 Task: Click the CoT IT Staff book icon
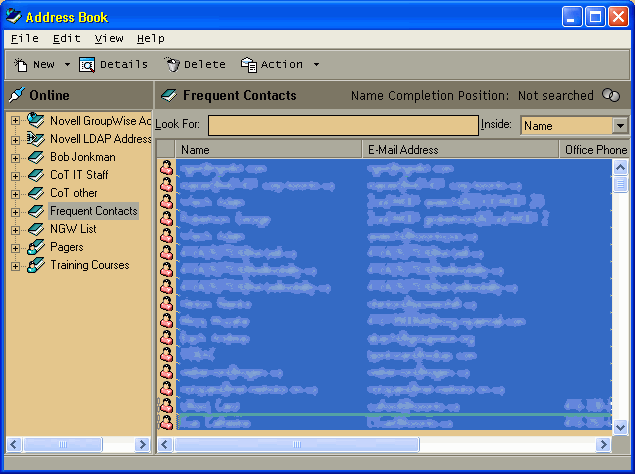coord(36,175)
